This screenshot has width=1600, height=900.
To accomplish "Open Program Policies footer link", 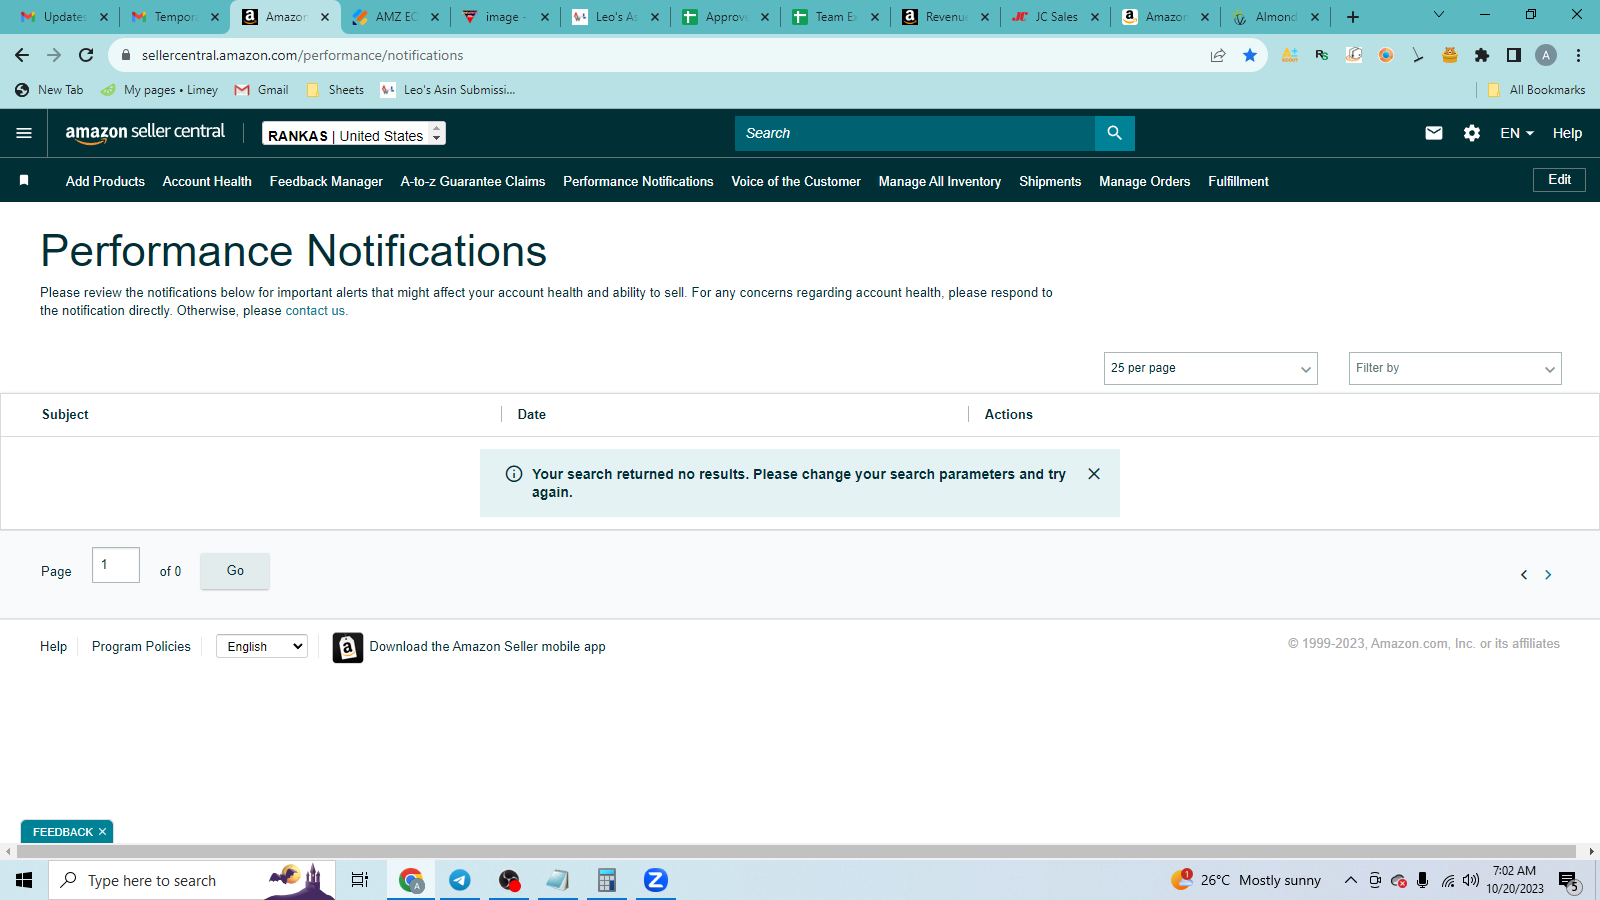I will coord(141,647).
